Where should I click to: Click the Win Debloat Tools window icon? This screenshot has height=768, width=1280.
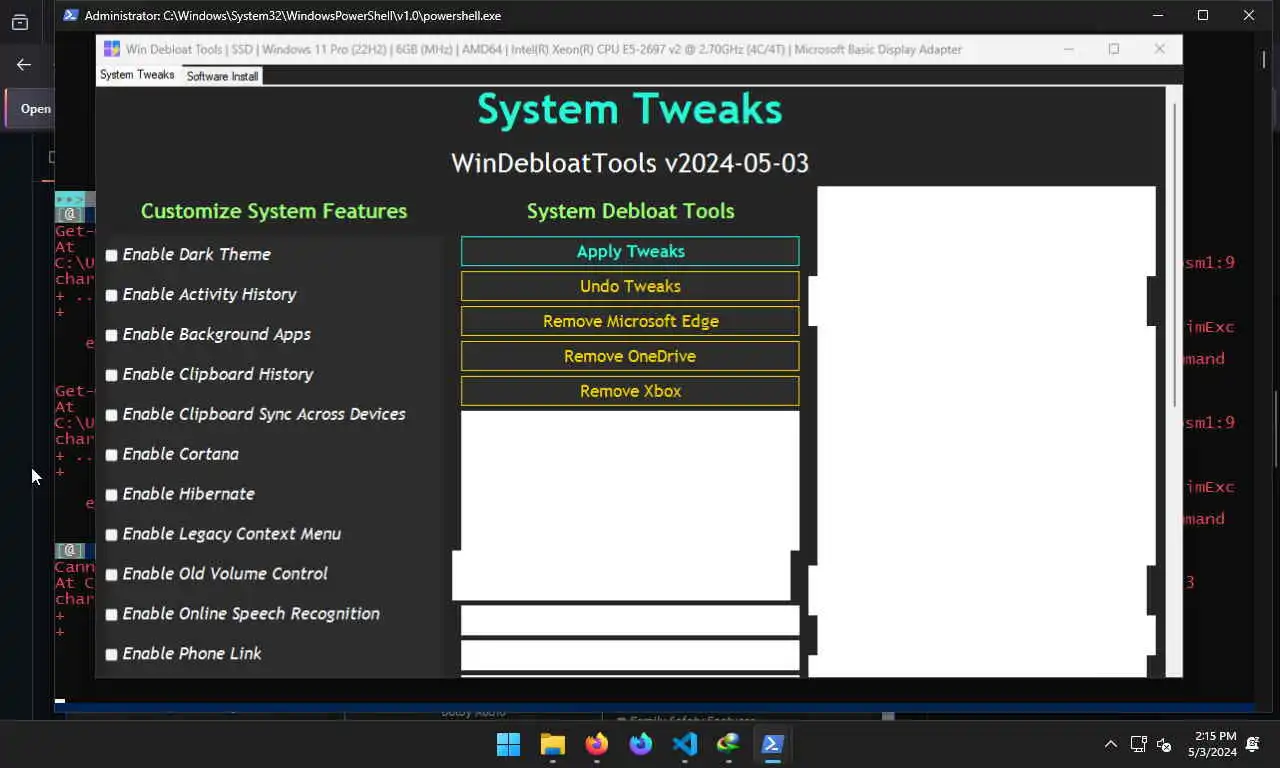point(112,49)
